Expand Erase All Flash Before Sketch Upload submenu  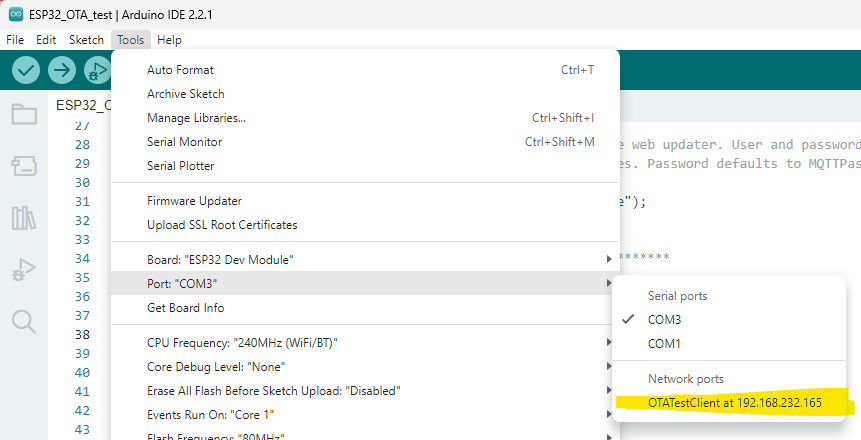(x=365, y=391)
